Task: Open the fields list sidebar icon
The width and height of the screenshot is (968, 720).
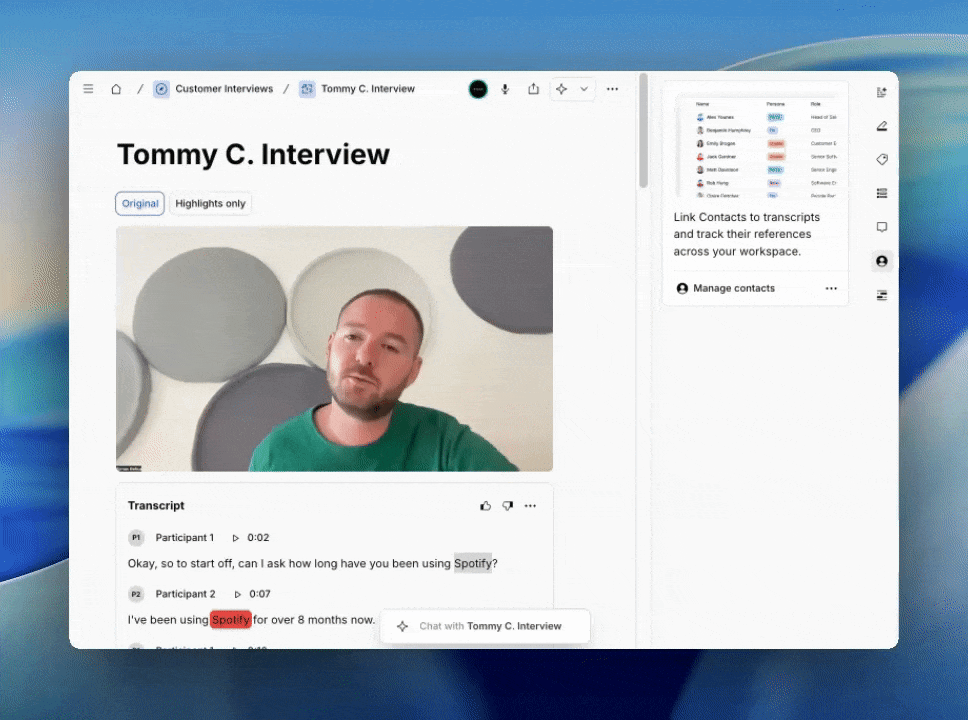Action: coord(882,193)
